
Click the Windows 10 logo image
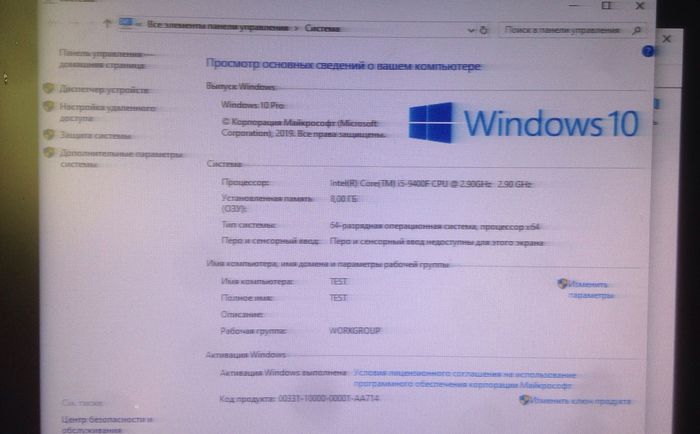point(524,122)
